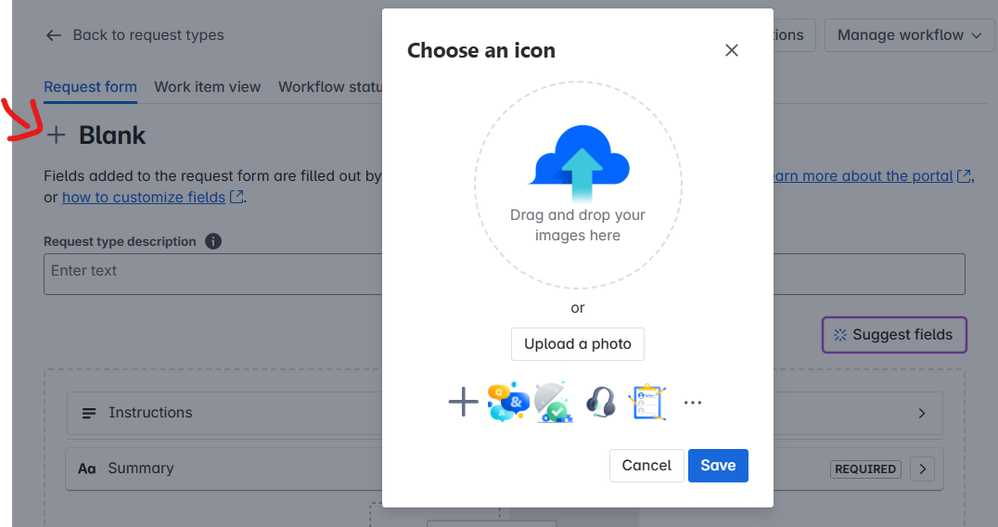
Task: Choose the Q&A chat bubbles icon
Action: (509, 402)
